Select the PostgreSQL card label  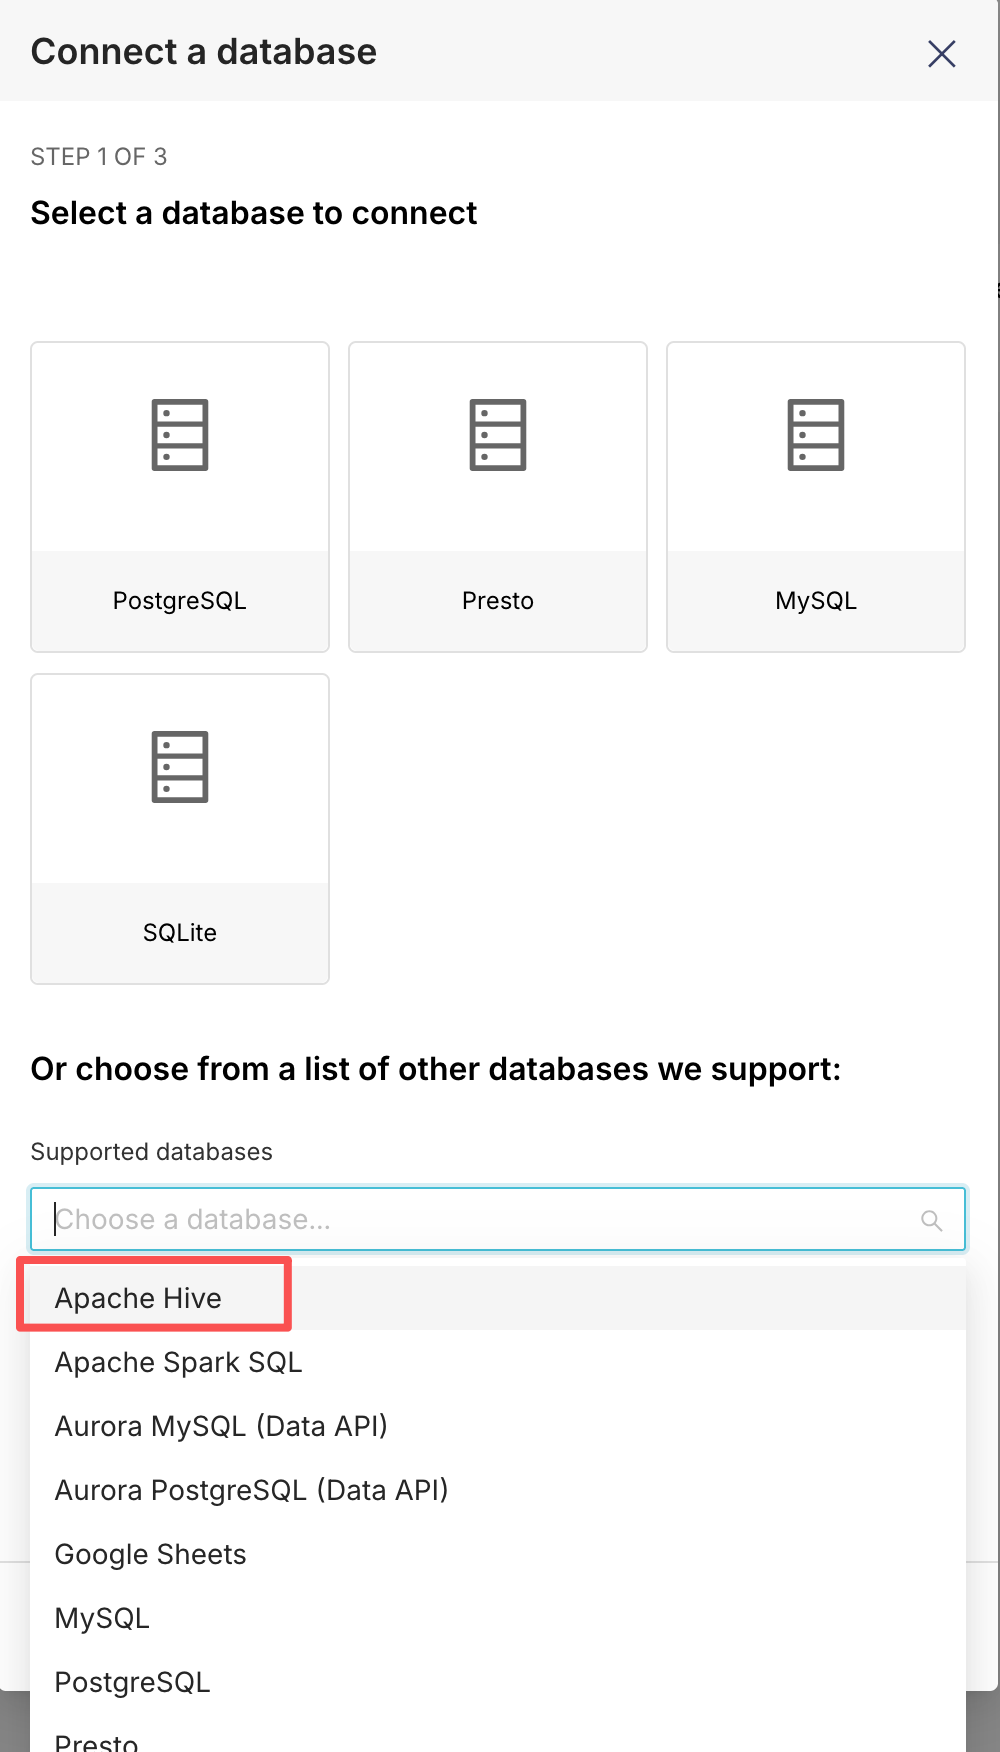180,601
